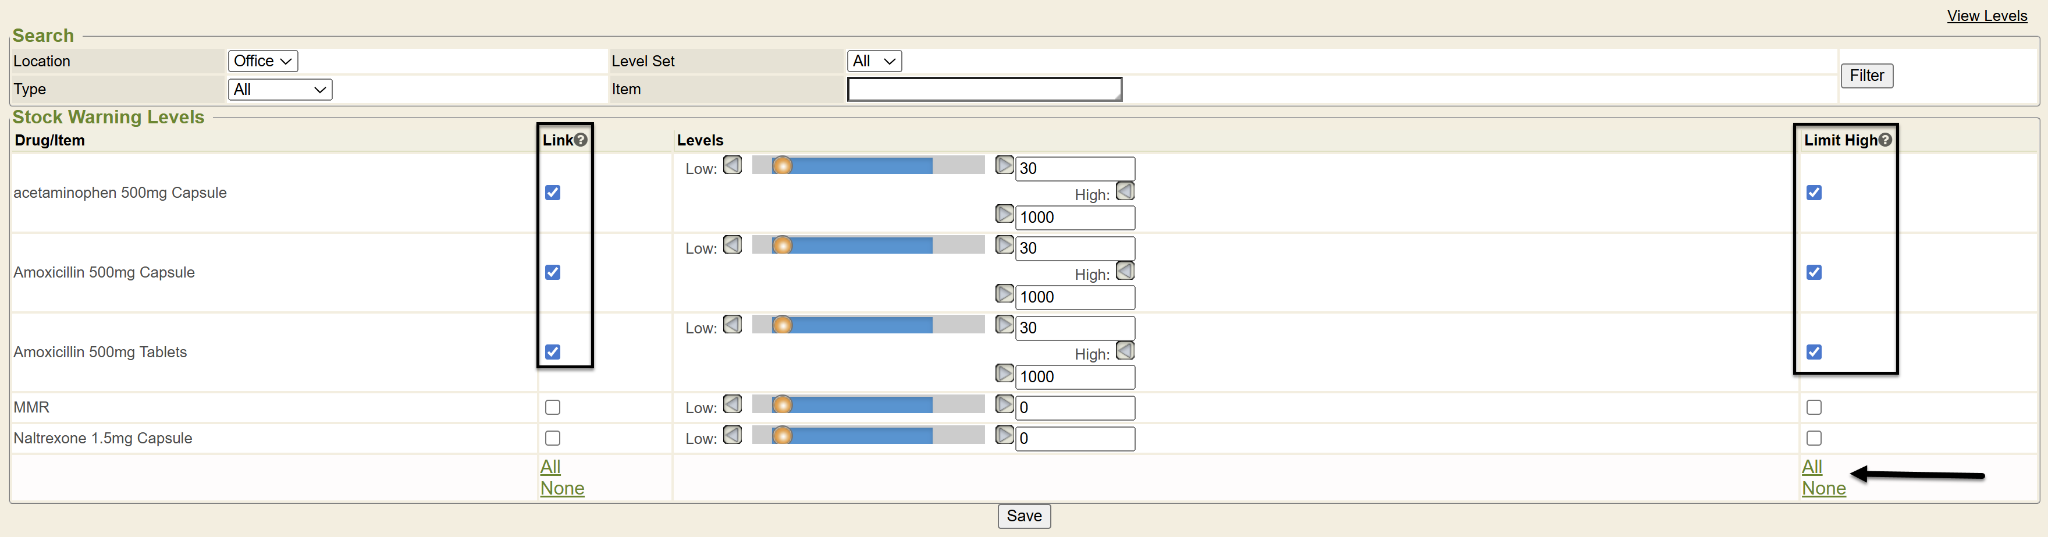
Task: Click the Limit High help icon
Action: pos(1885,140)
